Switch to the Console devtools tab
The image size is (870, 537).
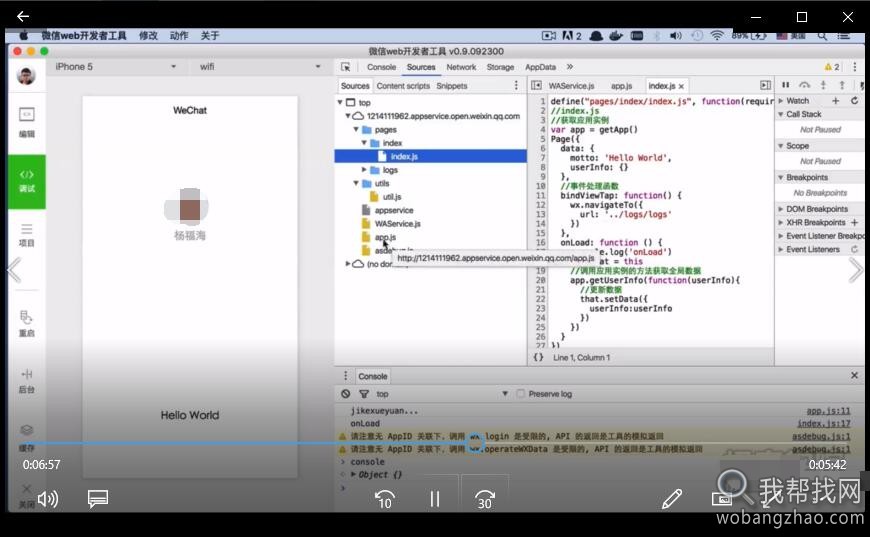click(x=381, y=67)
